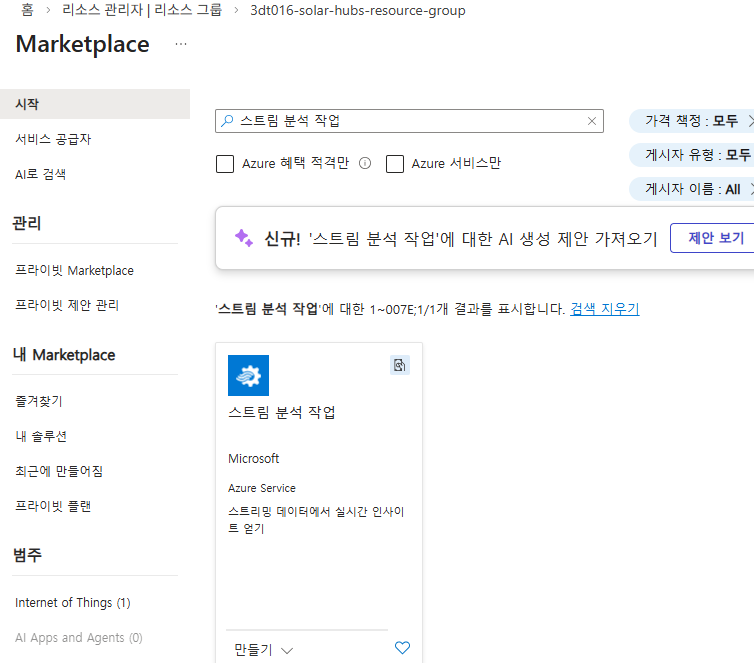Enable the Azure 서비스만 checkbox

click(x=395, y=163)
